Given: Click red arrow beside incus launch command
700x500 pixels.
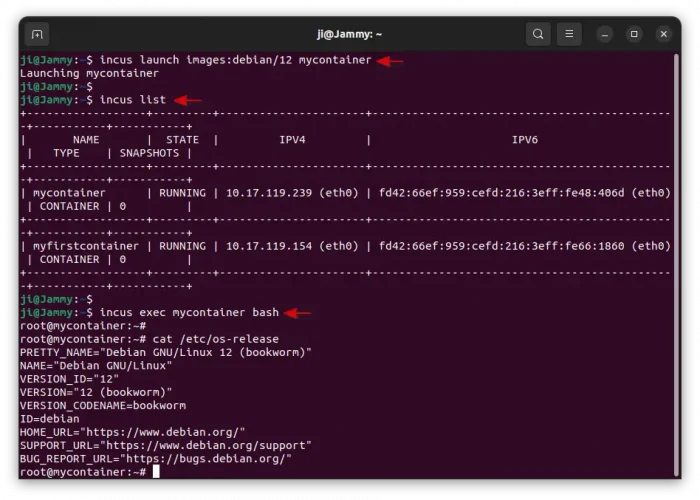Looking at the screenshot, I should (390, 61).
